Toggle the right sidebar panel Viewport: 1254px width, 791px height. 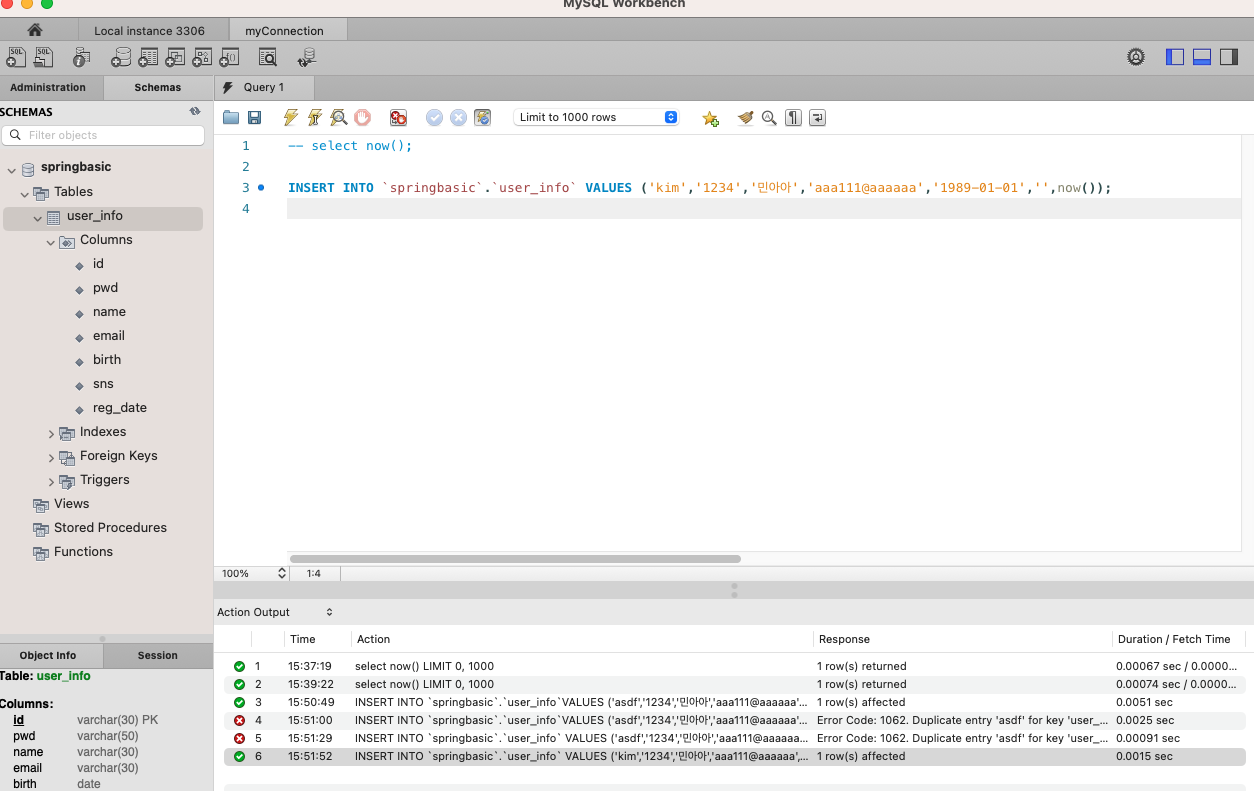click(1229, 57)
